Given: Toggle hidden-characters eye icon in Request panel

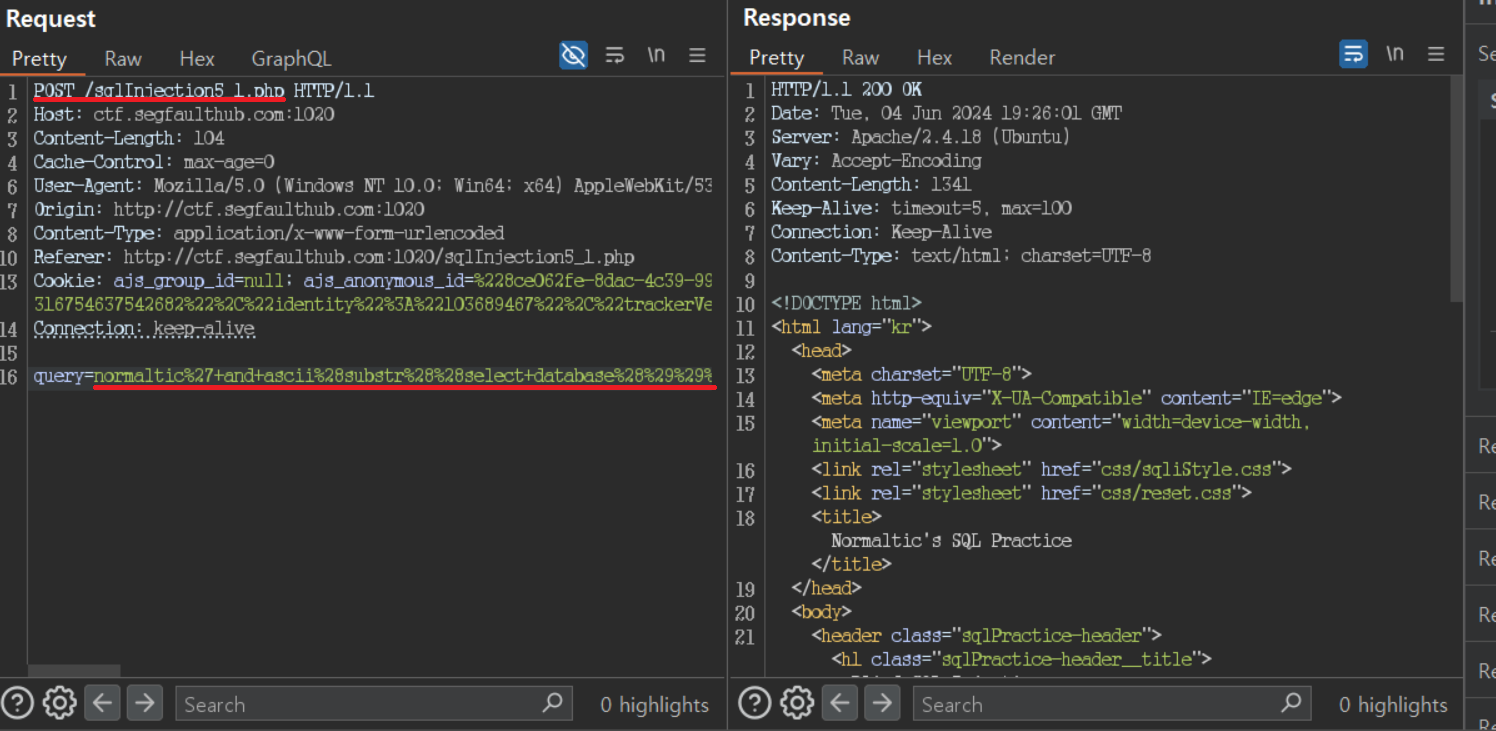Looking at the screenshot, I should point(573,55).
